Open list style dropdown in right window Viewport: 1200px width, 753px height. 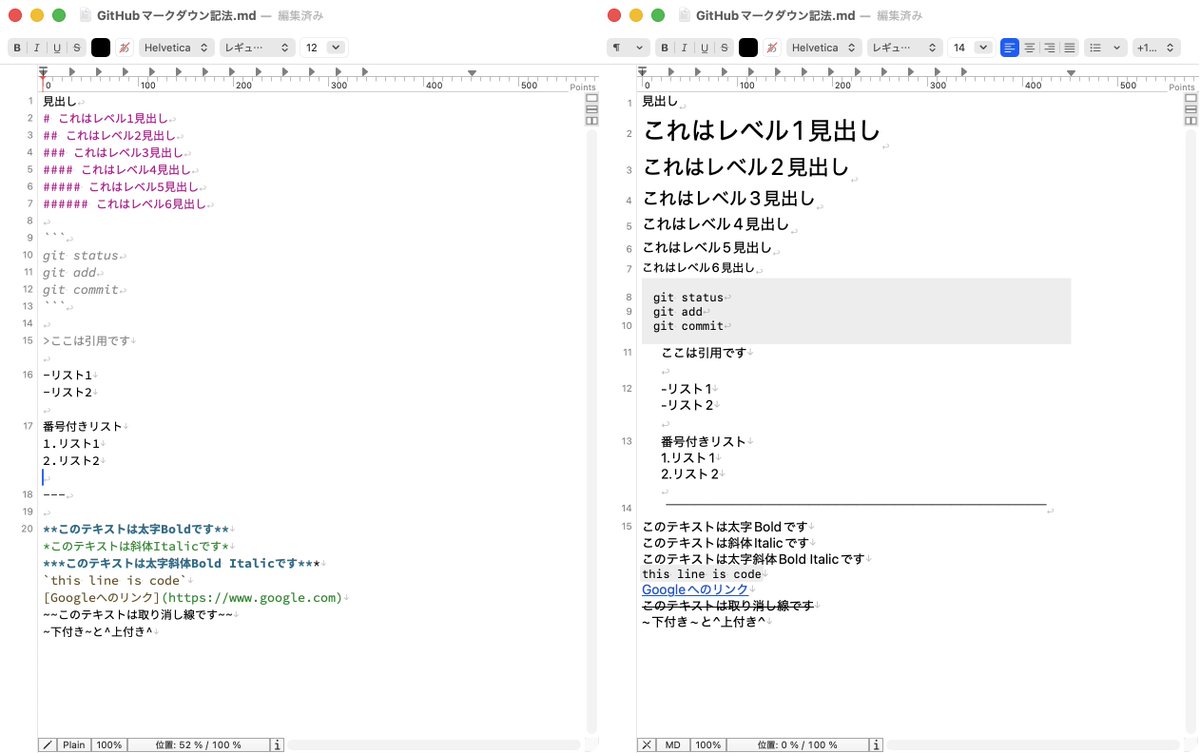1106,47
